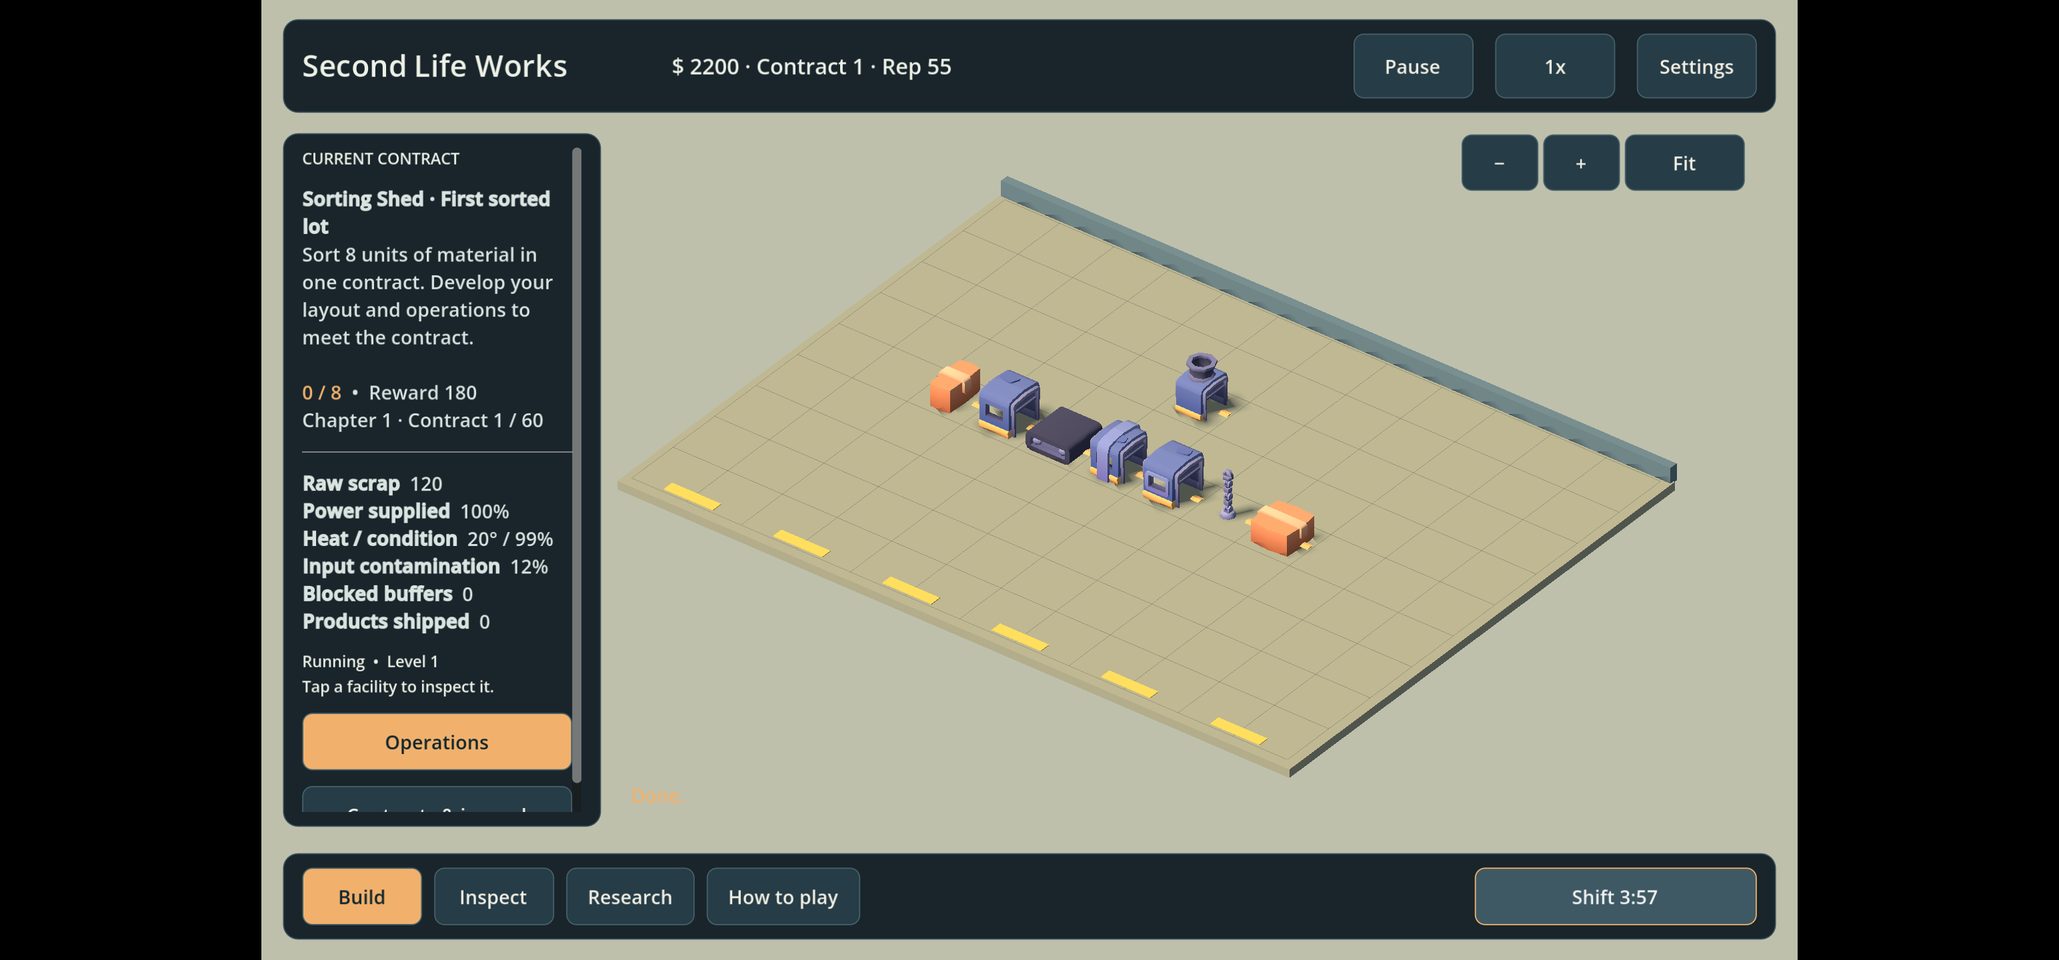The image size is (2059, 960).
Task: Click the 'Input contamination 12%' stat
Action: point(425,566)
